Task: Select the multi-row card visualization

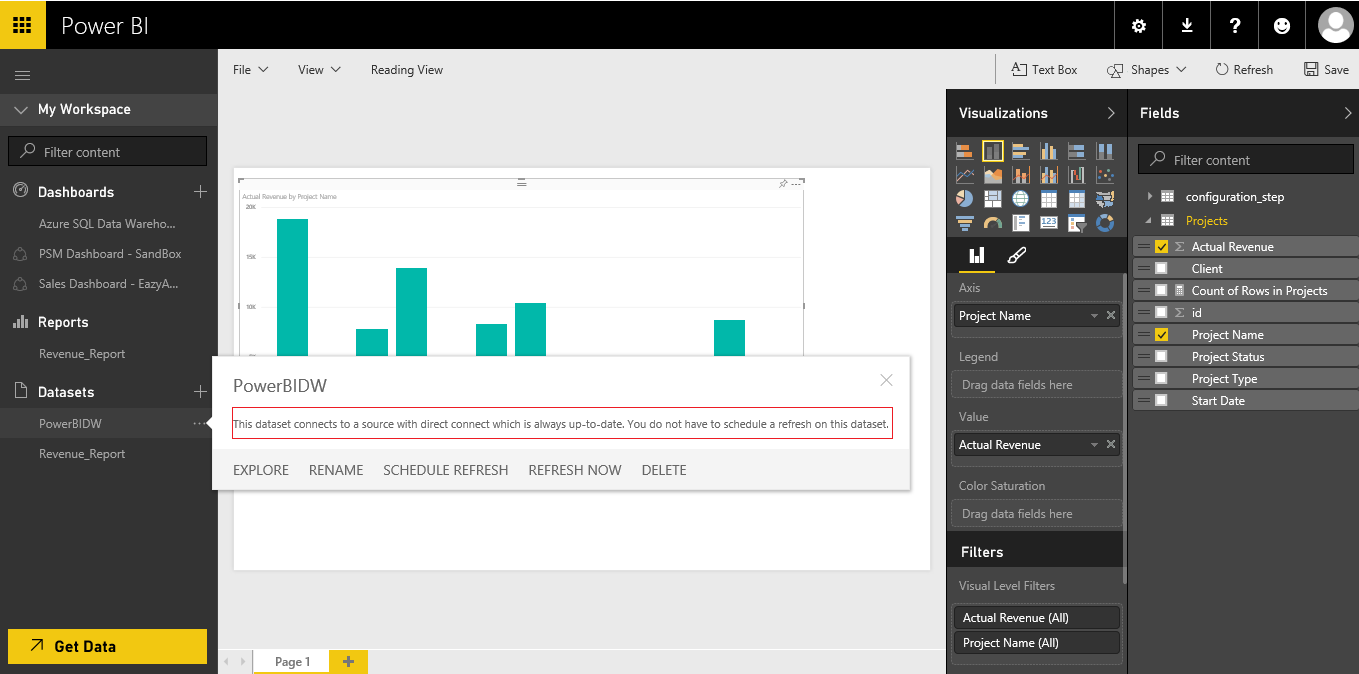Action: 1021,223
